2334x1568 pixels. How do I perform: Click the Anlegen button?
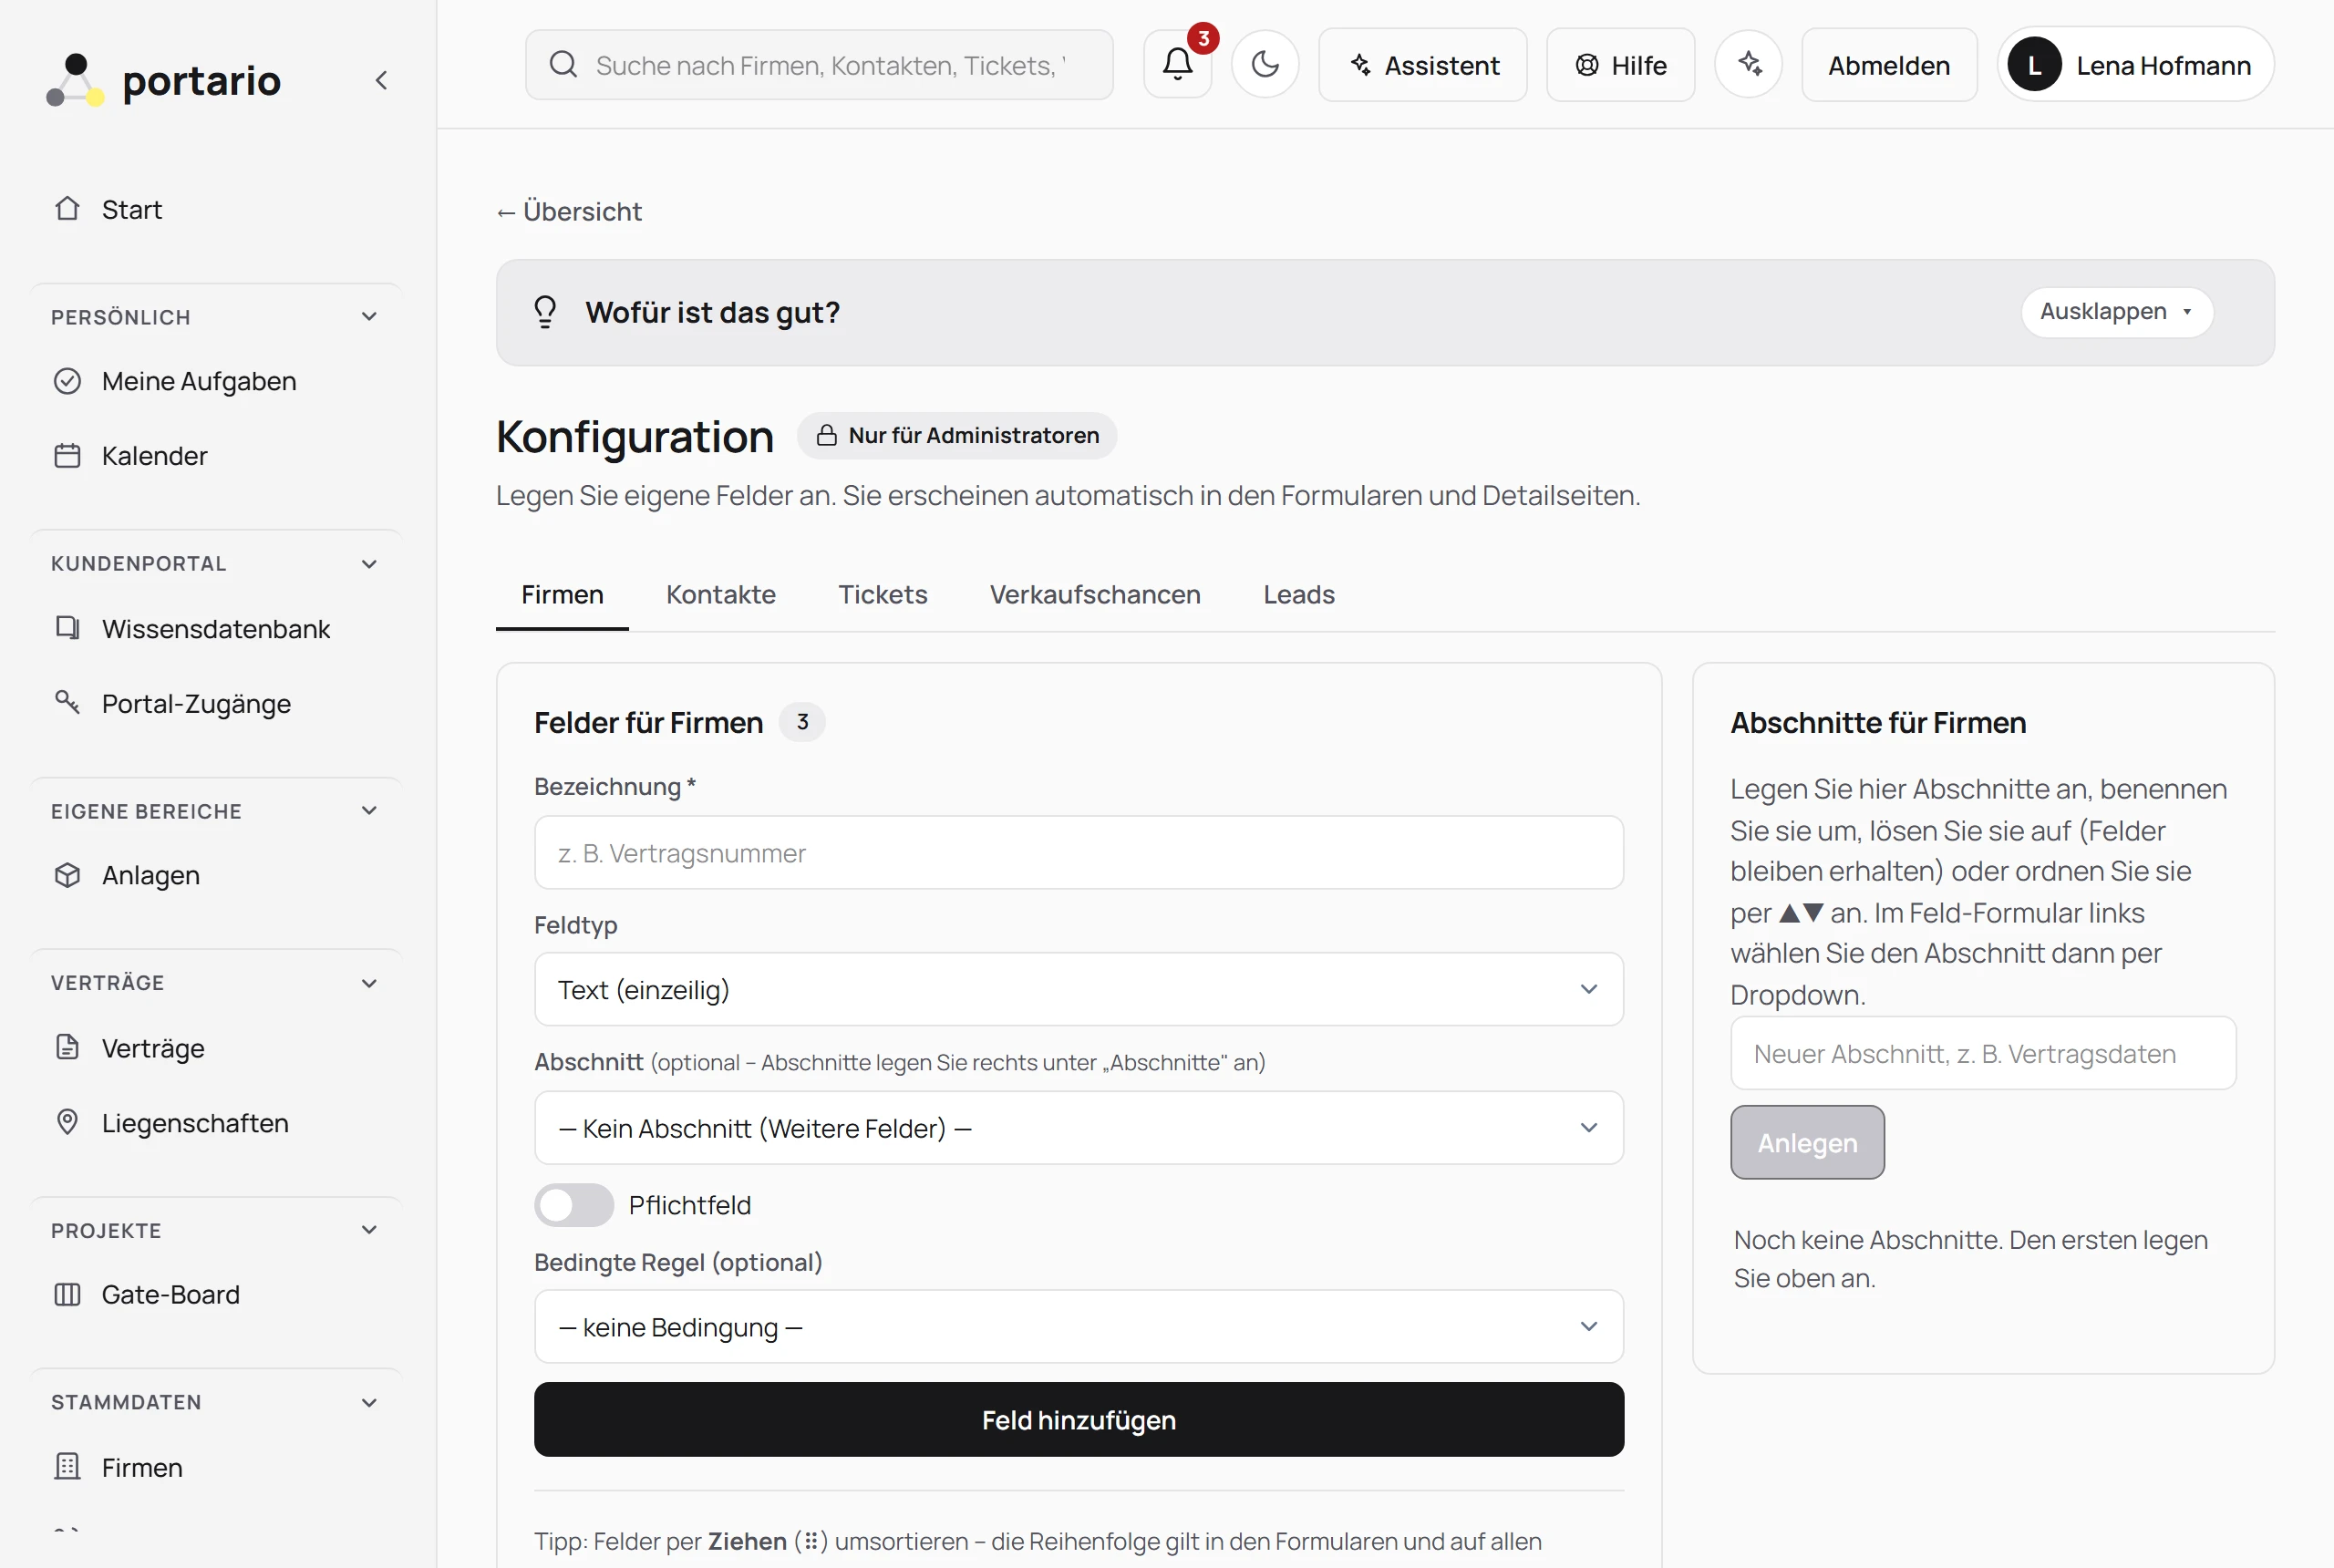pos(1807,1142)
